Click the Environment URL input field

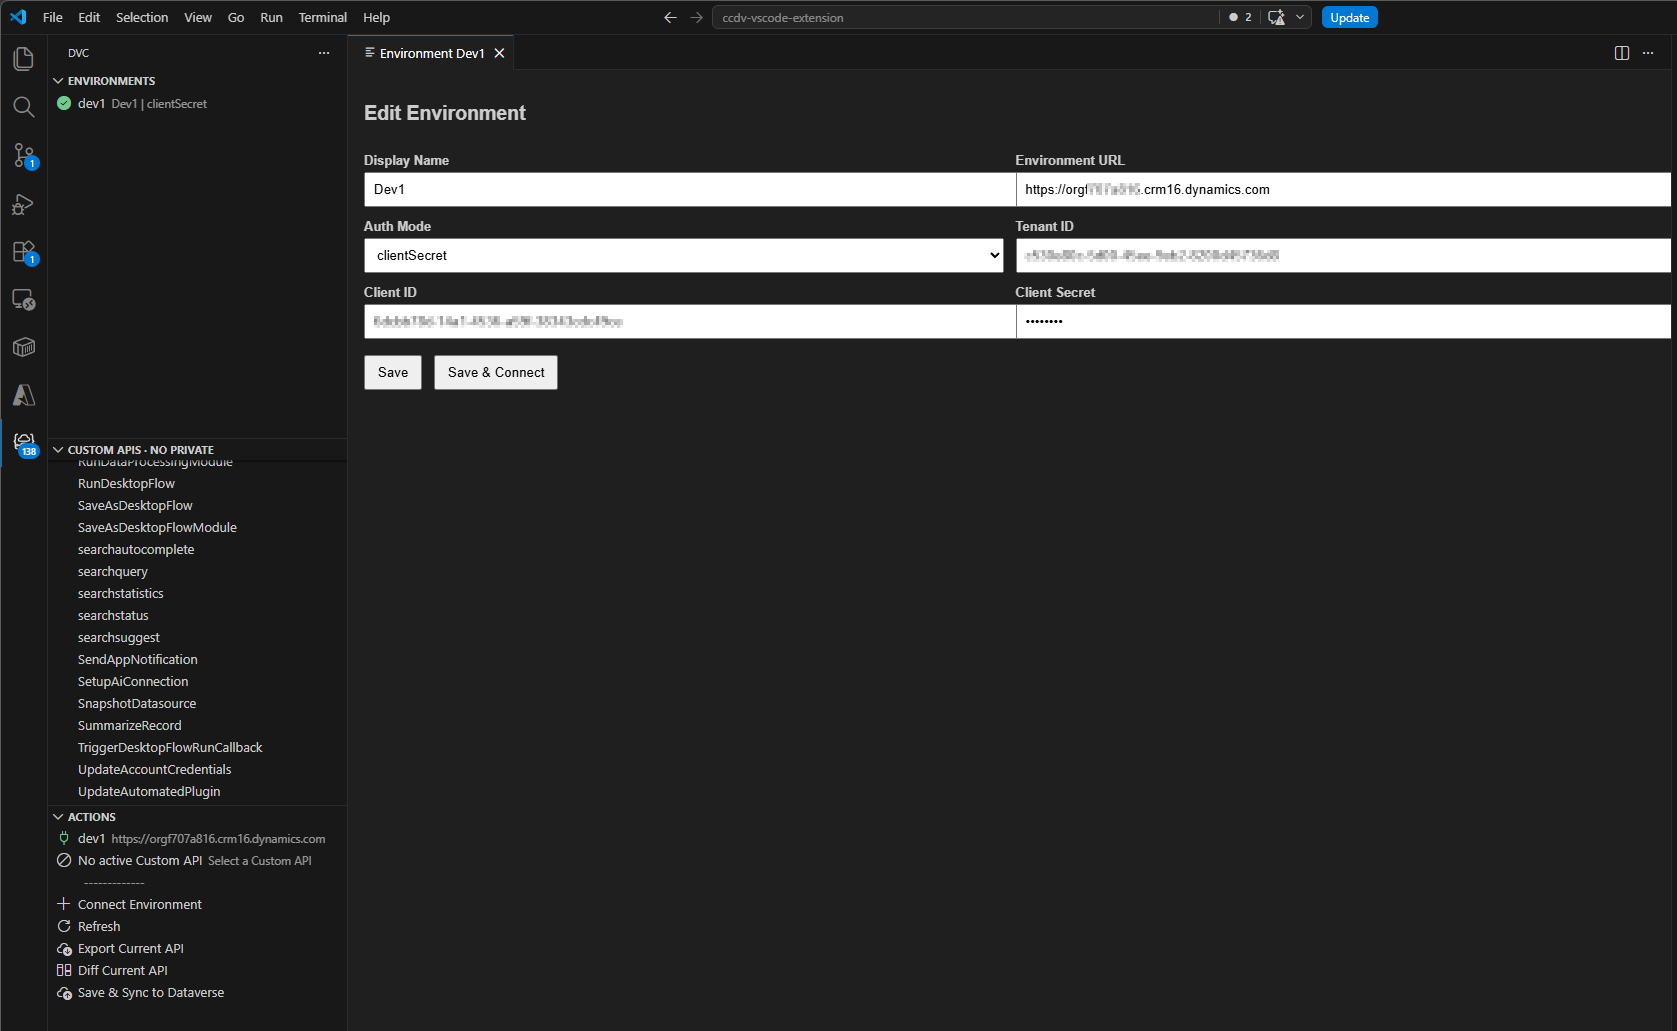point(1343,189)
